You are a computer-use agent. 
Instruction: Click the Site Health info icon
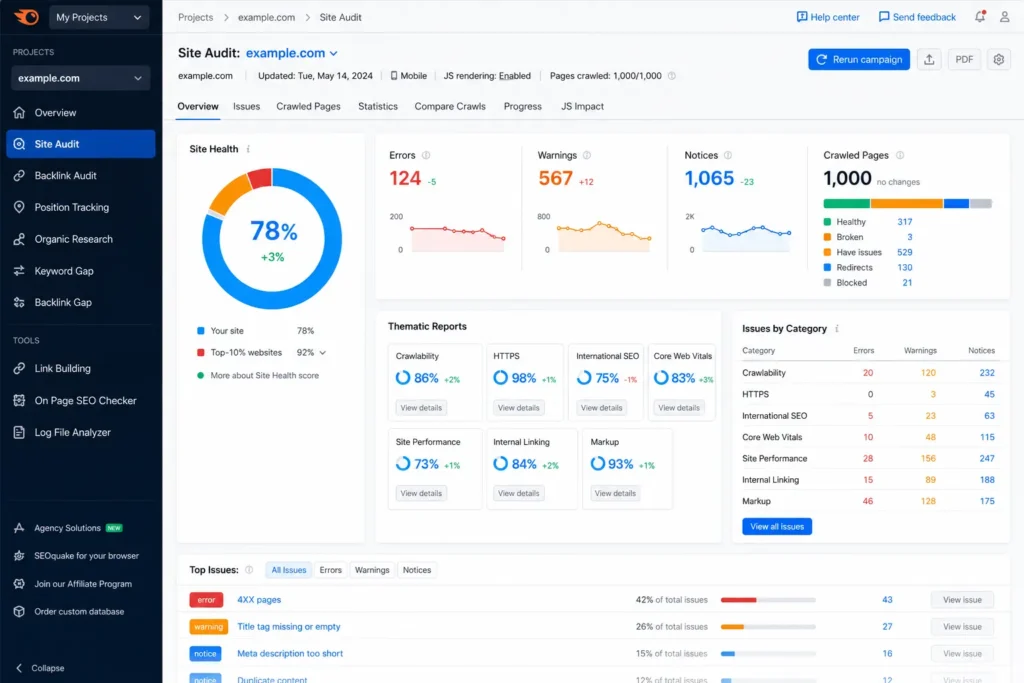[x=248, y=149]
